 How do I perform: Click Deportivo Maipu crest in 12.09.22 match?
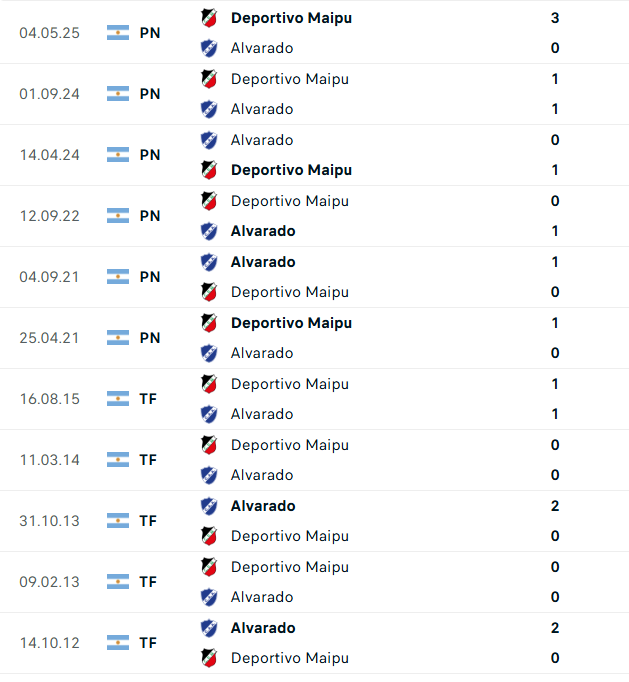[209, 201]
